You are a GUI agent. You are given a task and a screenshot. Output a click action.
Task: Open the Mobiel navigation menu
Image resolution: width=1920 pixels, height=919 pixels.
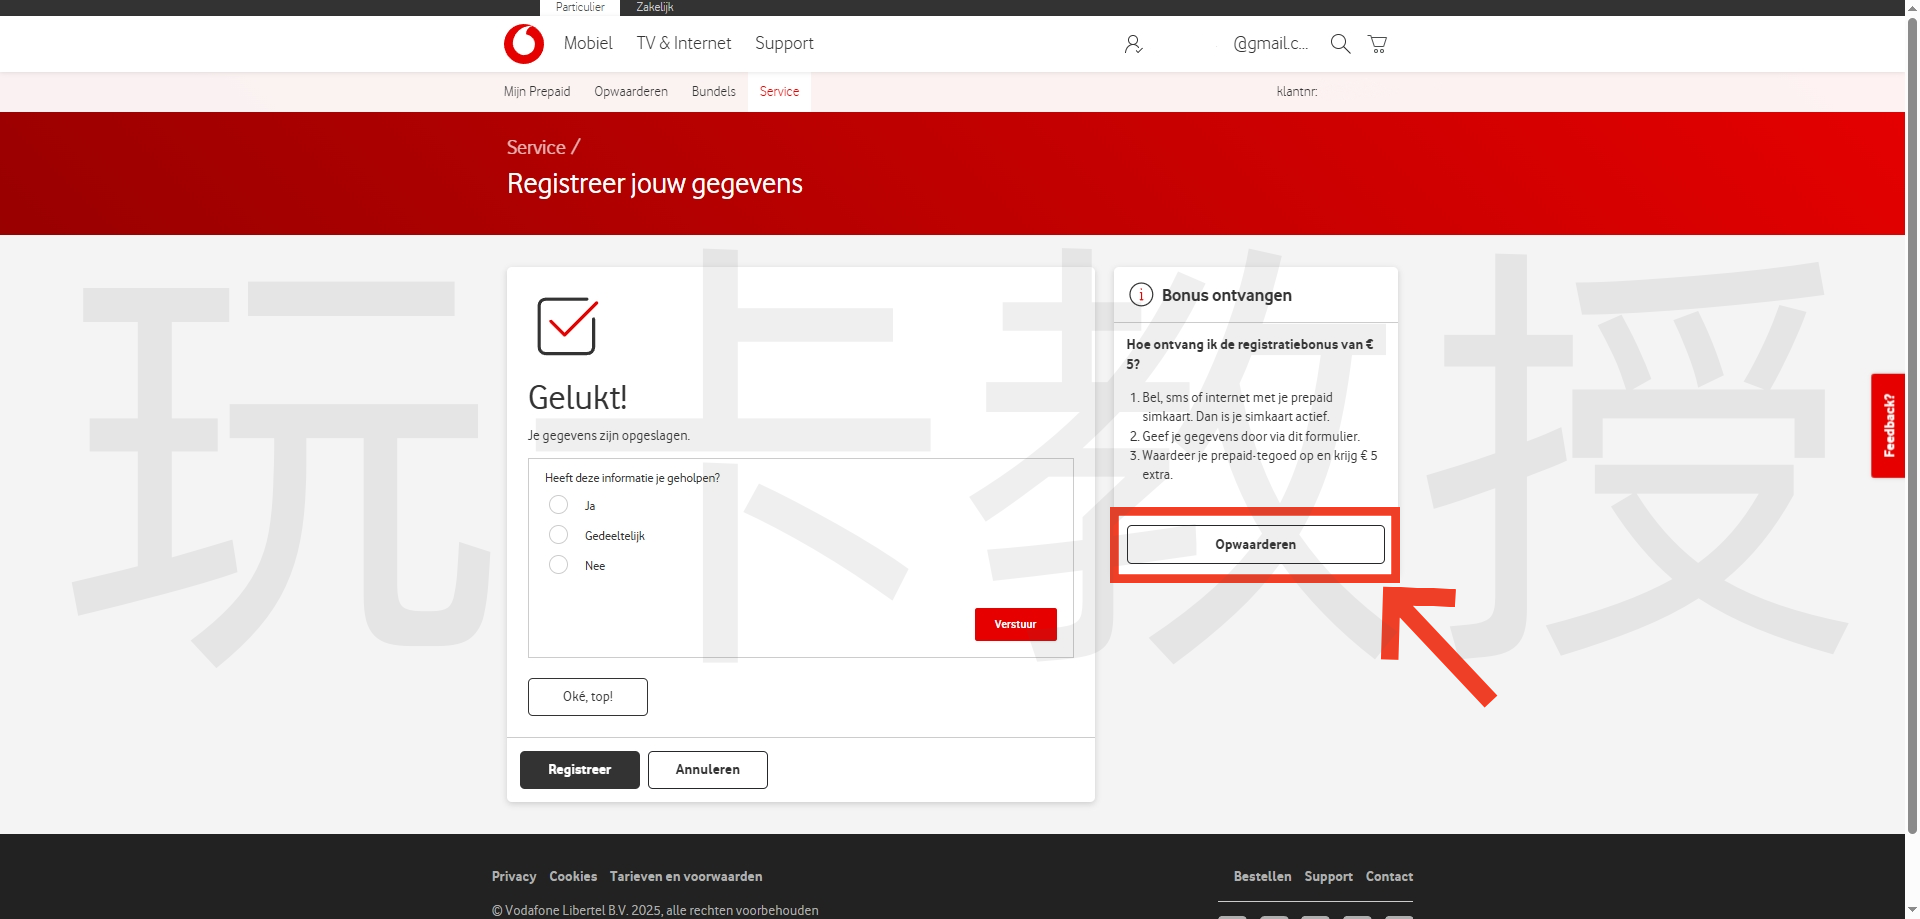[x=588, y=43]
